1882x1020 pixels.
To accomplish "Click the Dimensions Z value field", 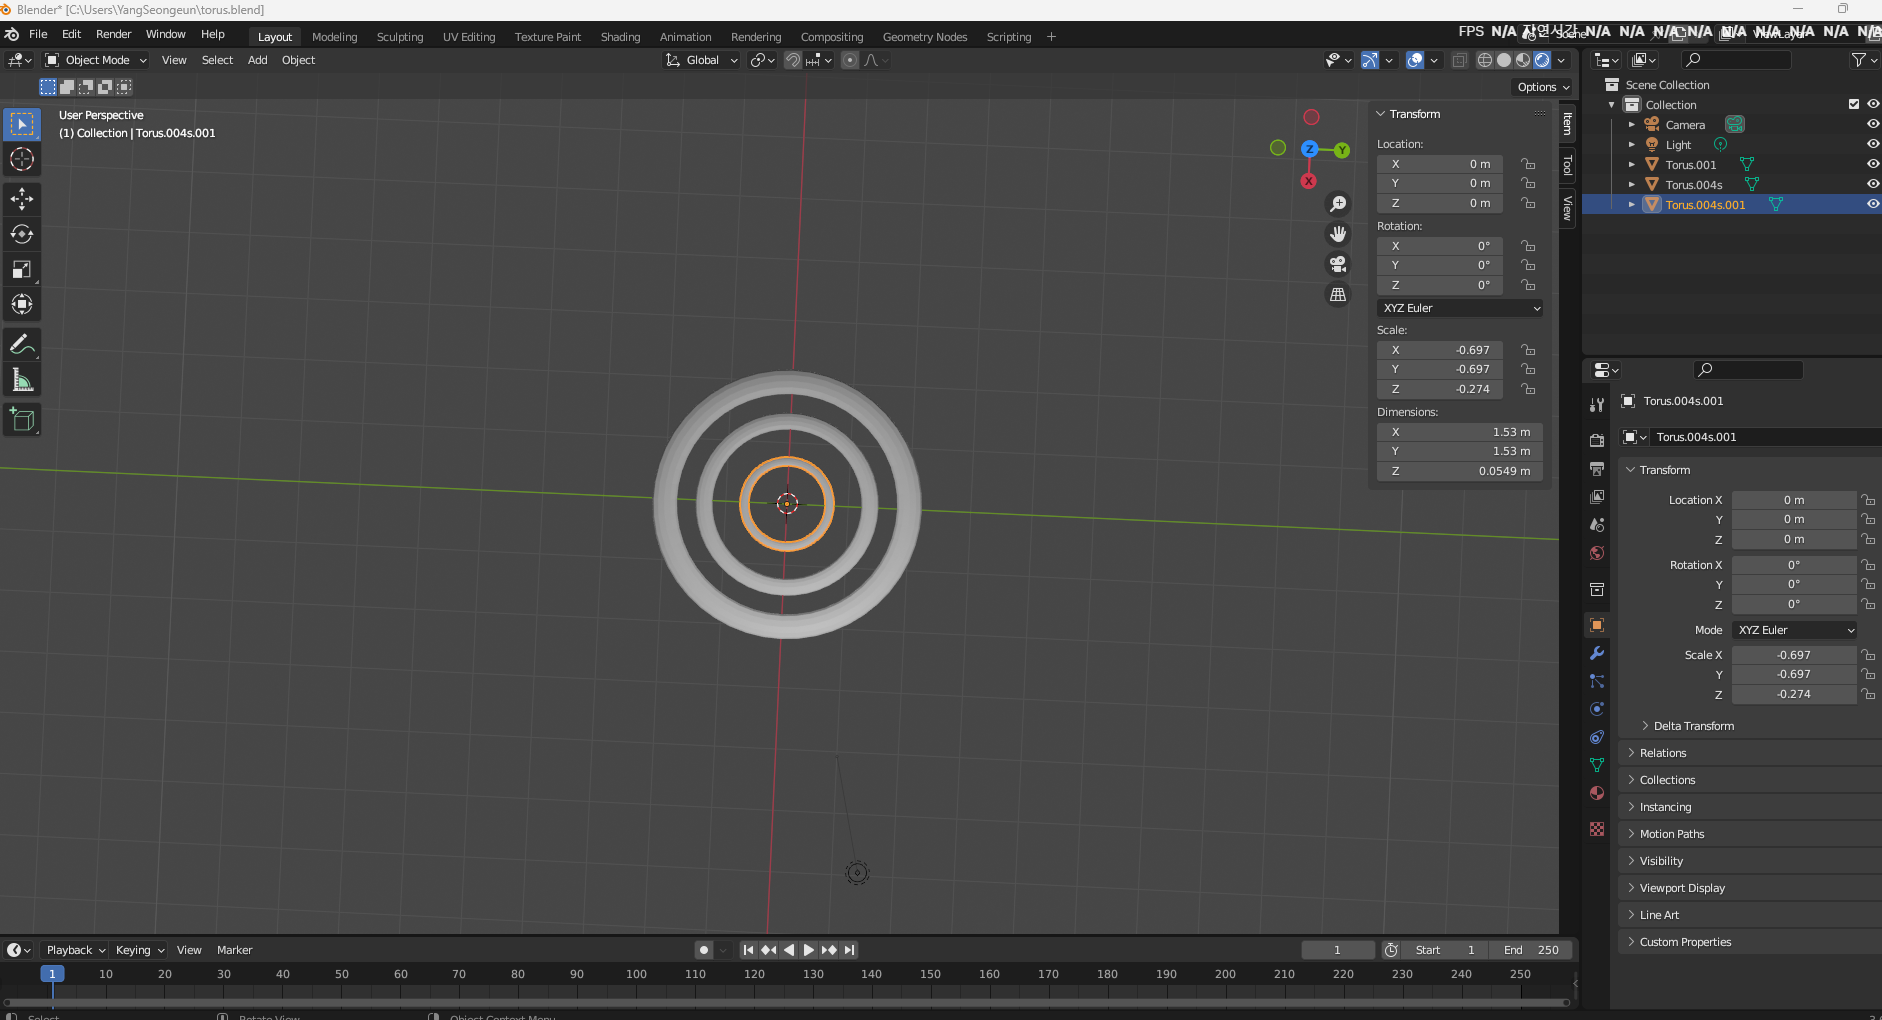I will pos(1460,471).
